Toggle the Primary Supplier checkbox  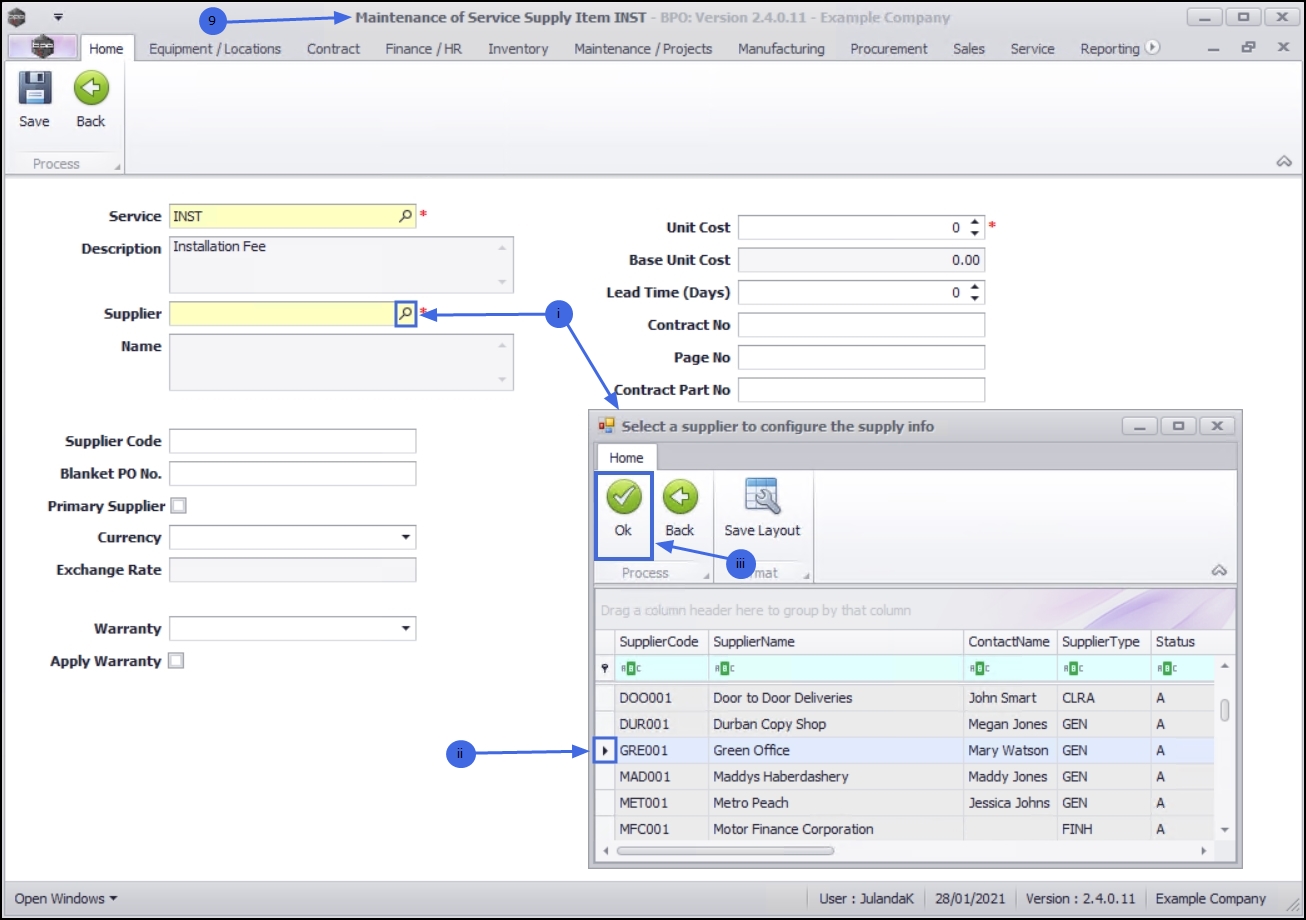[178, 506]
